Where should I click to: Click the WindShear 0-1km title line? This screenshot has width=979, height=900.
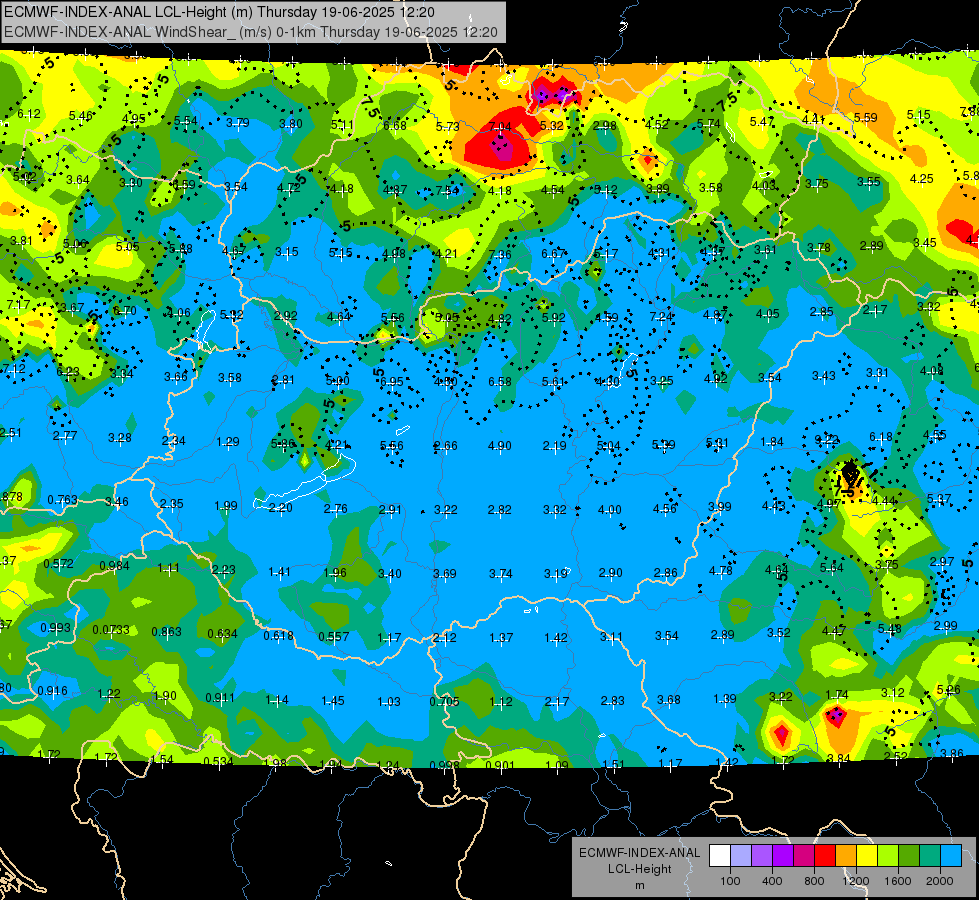(x=250, y=32)
